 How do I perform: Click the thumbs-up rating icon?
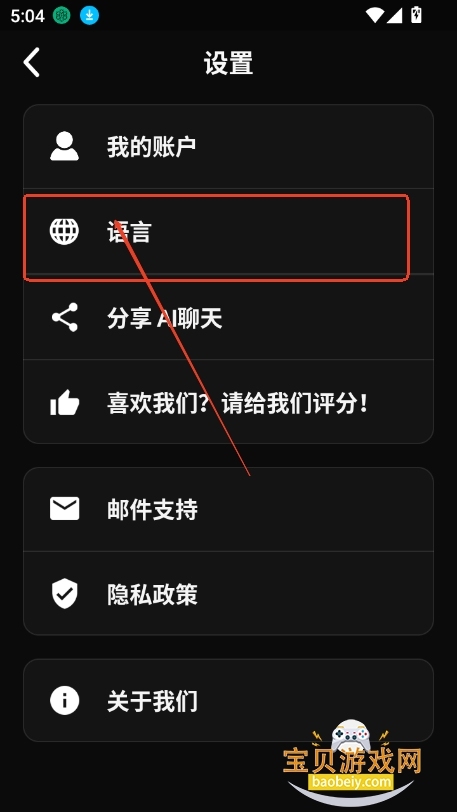(x=64, y=402)
